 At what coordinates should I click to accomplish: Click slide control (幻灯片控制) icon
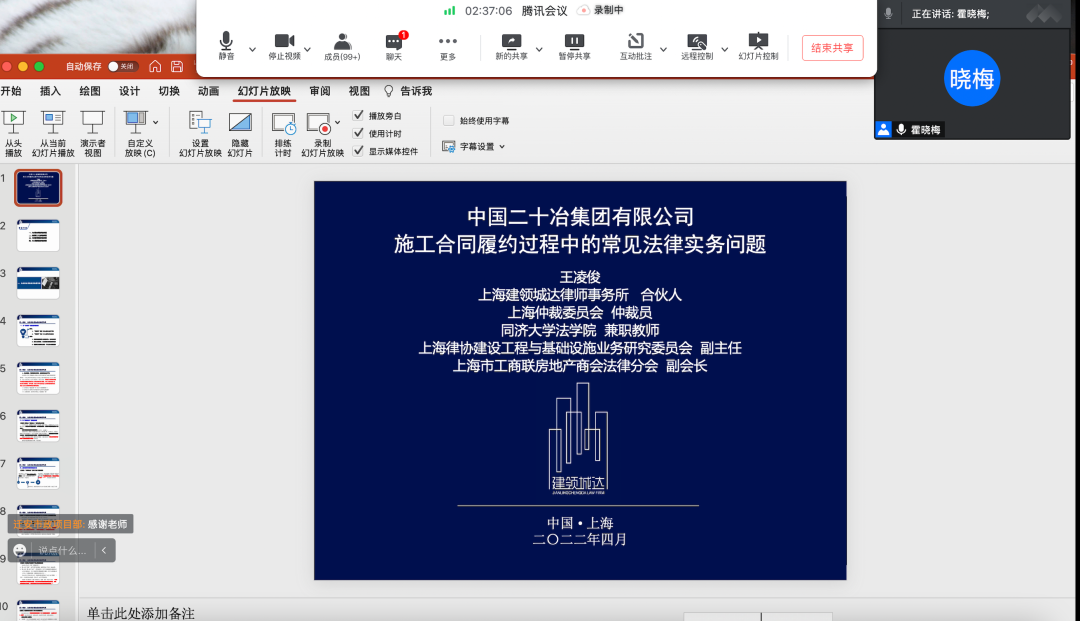point(758,41)
